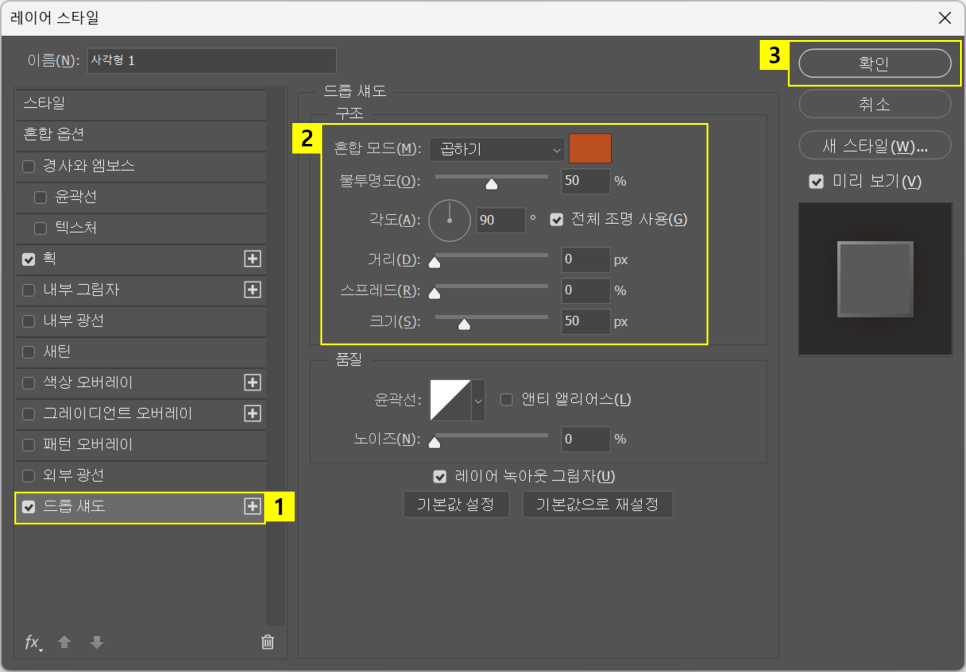Move effect up with the up arrow
966x672 pixels.
coord(64,642)
